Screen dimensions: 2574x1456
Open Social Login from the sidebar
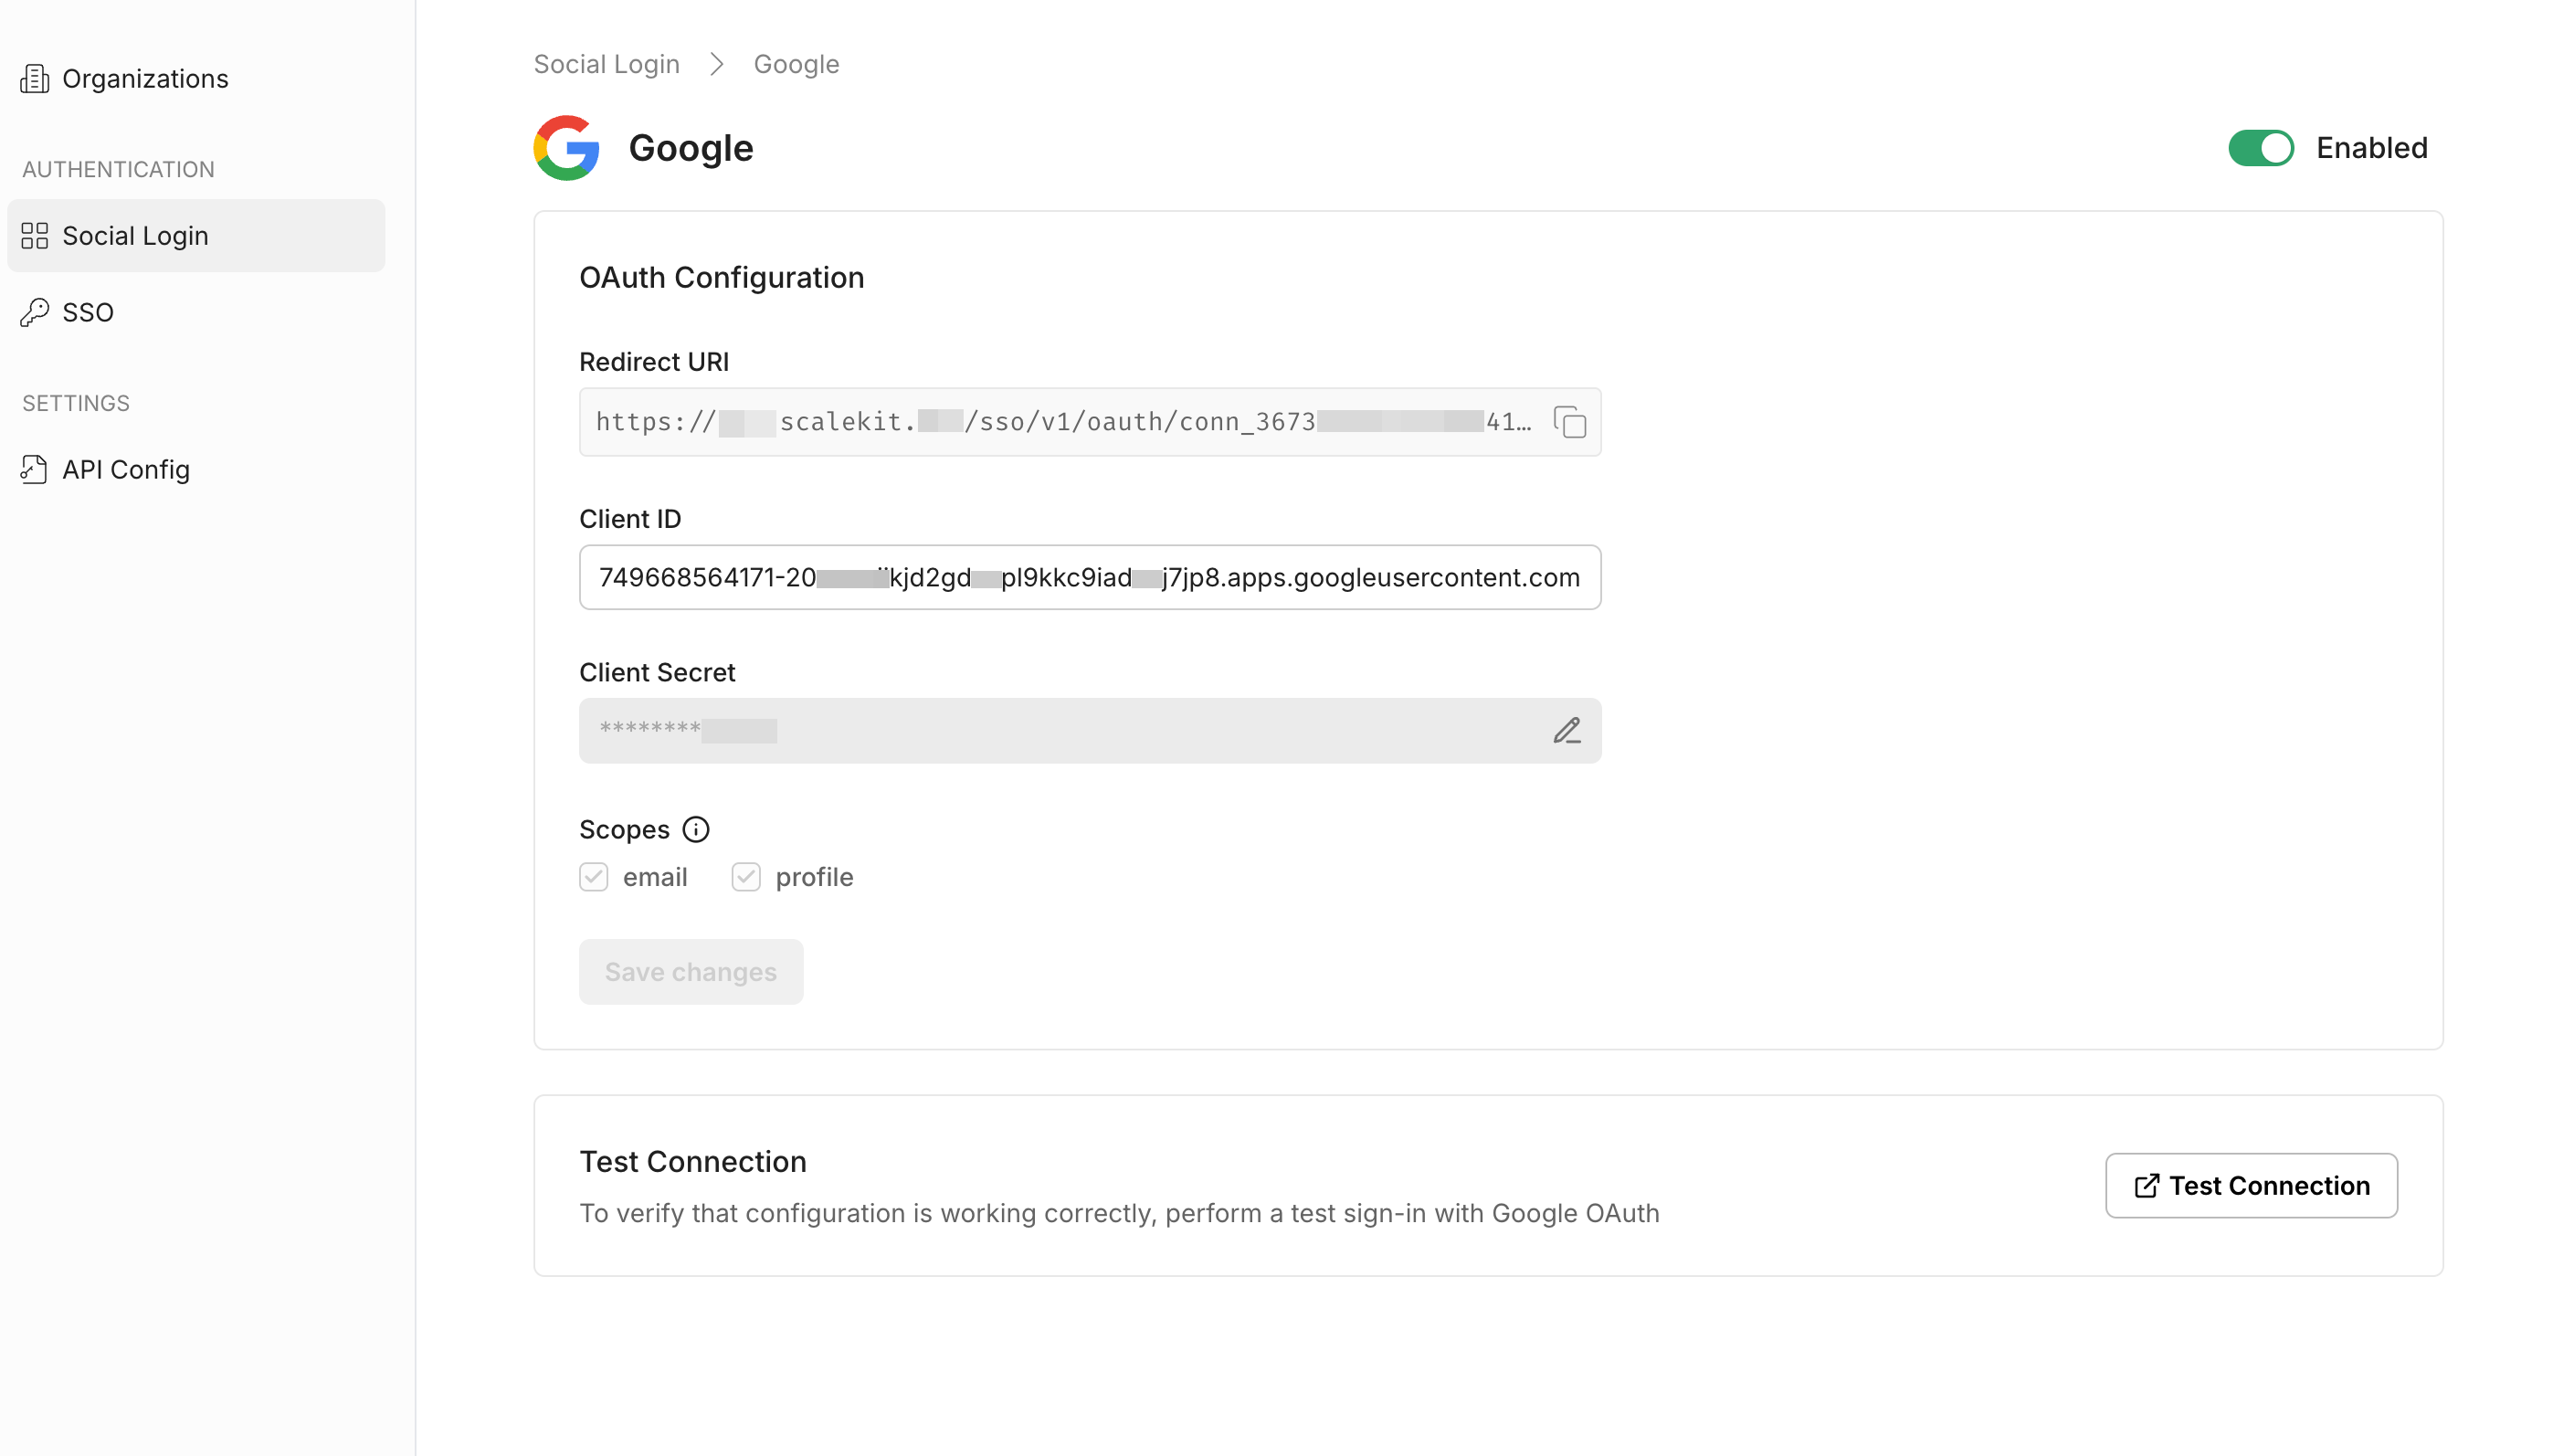pyautogui.click(x=137, y=236)
